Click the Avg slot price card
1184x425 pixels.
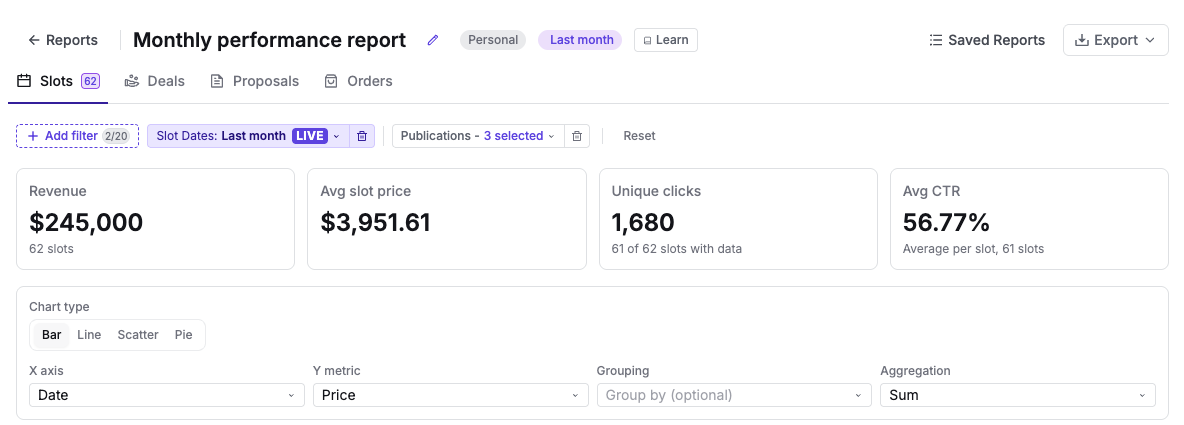[447, 219]
